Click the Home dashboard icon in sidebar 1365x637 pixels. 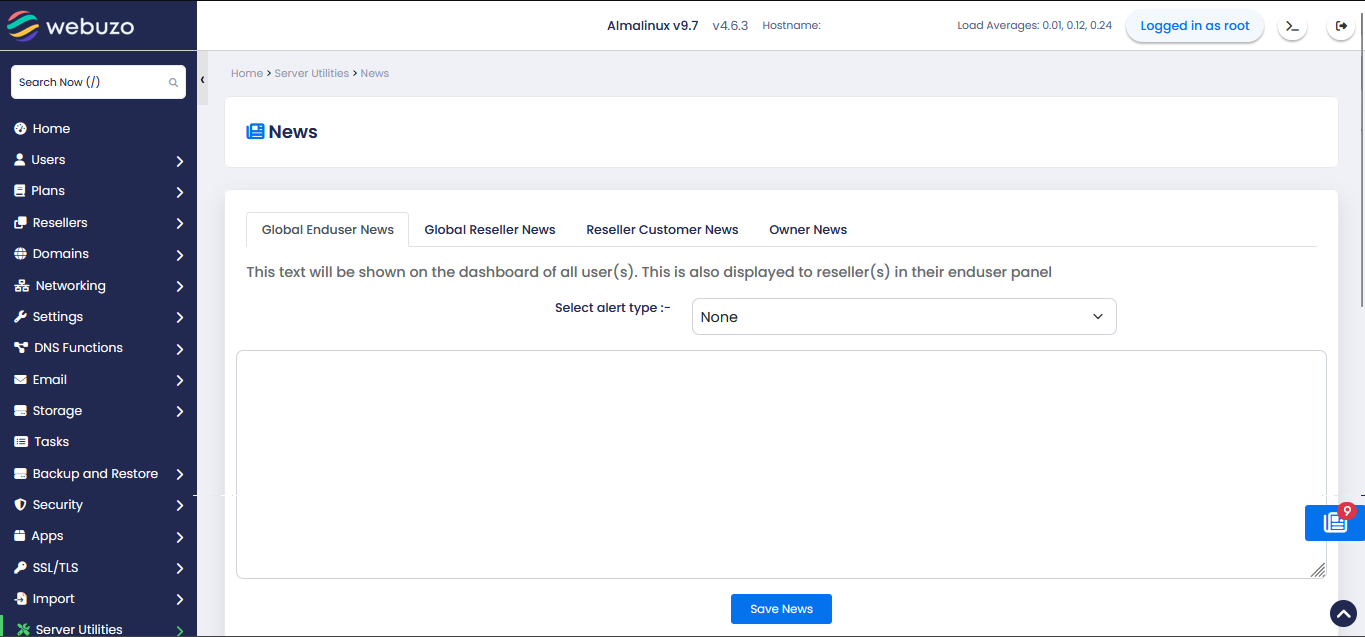coord(20,129)
